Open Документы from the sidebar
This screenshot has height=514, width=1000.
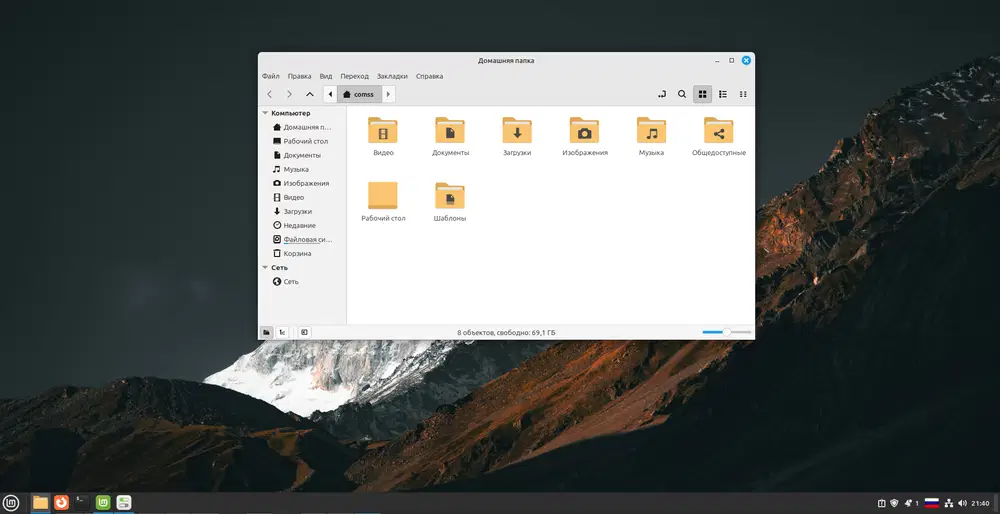tap(297, 156)
